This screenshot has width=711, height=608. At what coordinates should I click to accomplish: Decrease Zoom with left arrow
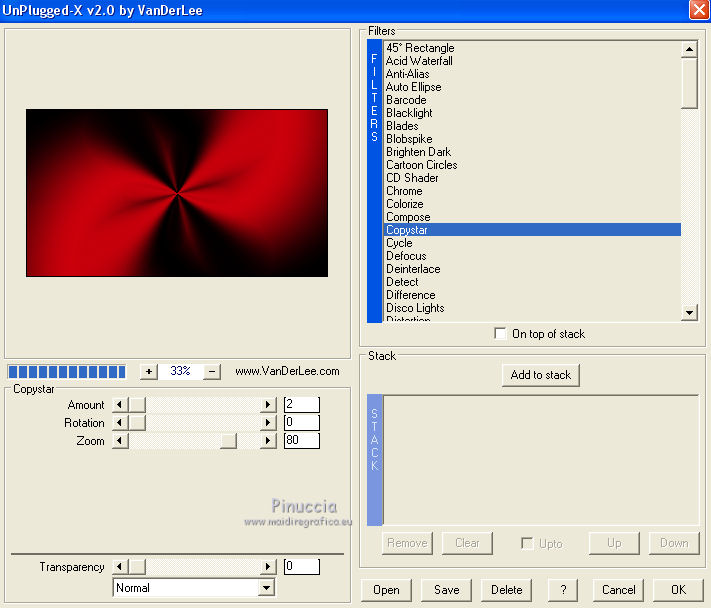[x=120, y=441]
